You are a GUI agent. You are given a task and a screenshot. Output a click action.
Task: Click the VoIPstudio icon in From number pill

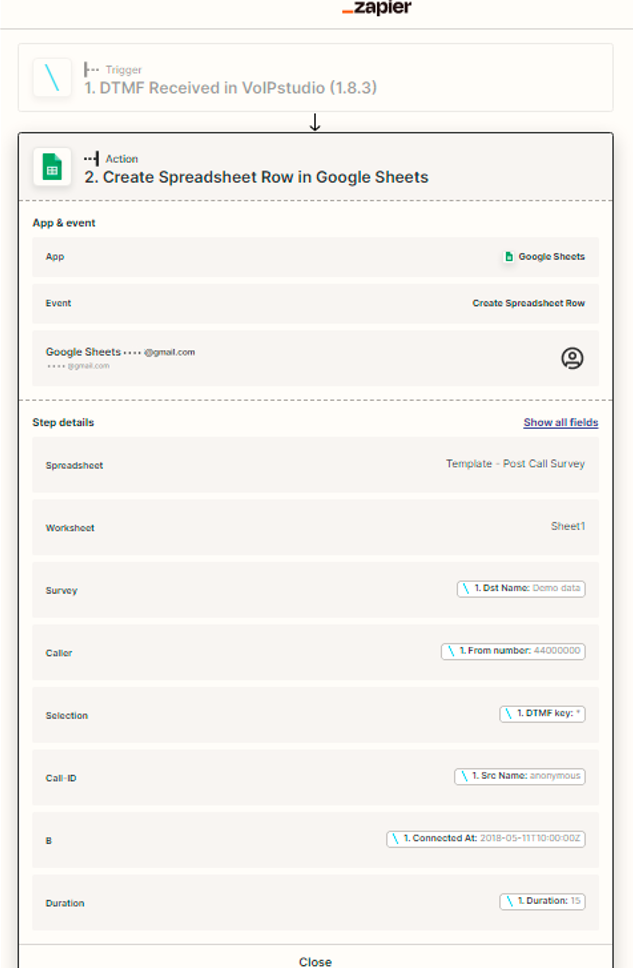pyautogui.click(x=451, y=651)
